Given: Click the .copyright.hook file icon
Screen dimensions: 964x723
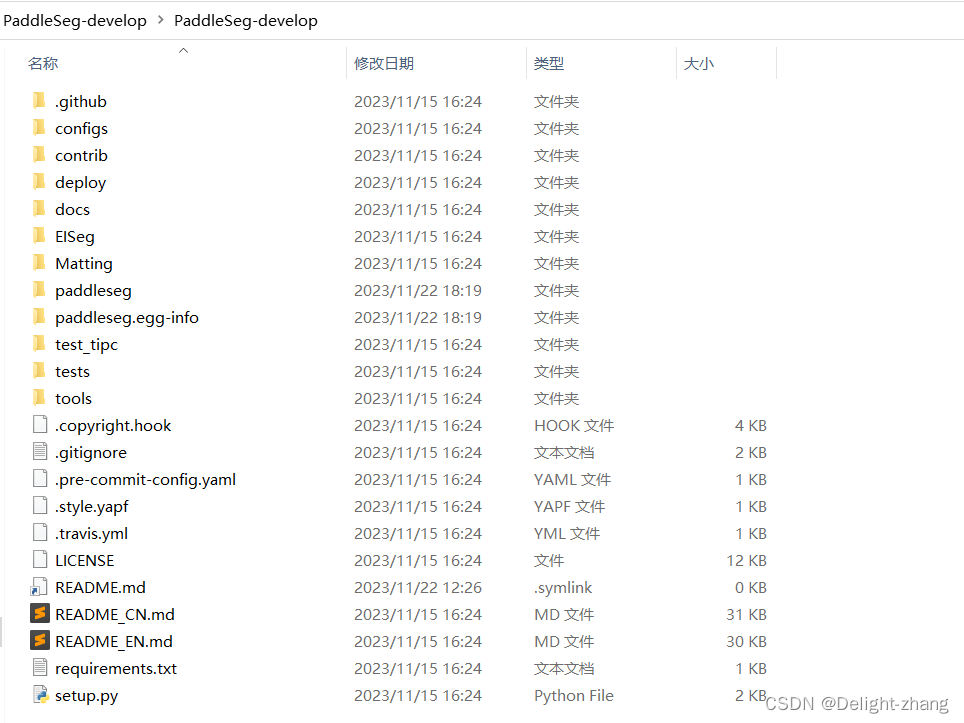Looking at the screenshot, I should pos(40,424).
